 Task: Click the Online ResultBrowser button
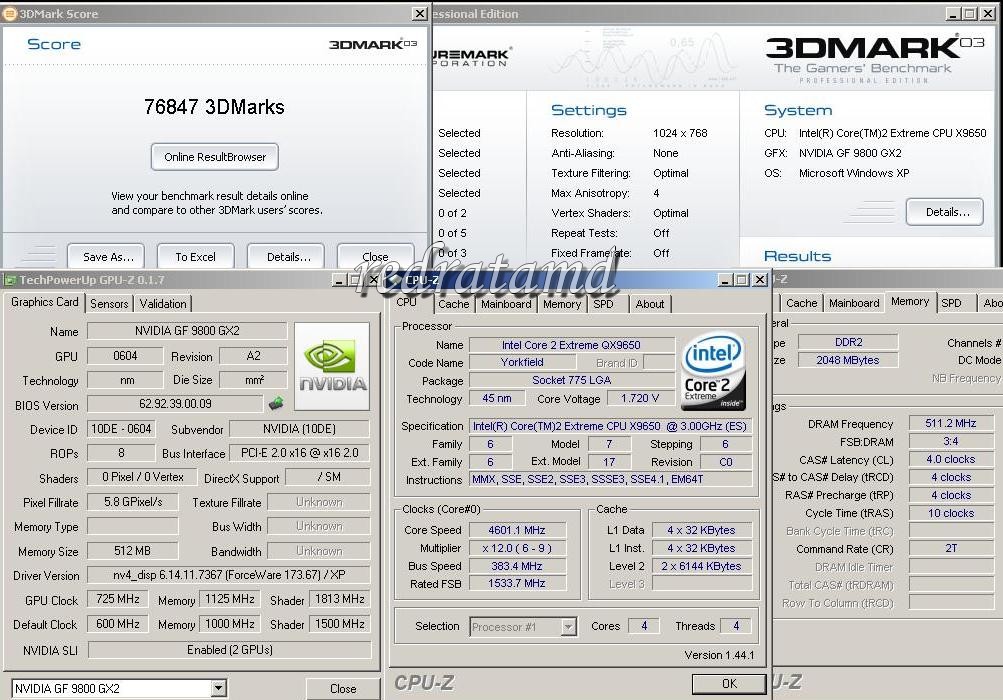[215, 157]
